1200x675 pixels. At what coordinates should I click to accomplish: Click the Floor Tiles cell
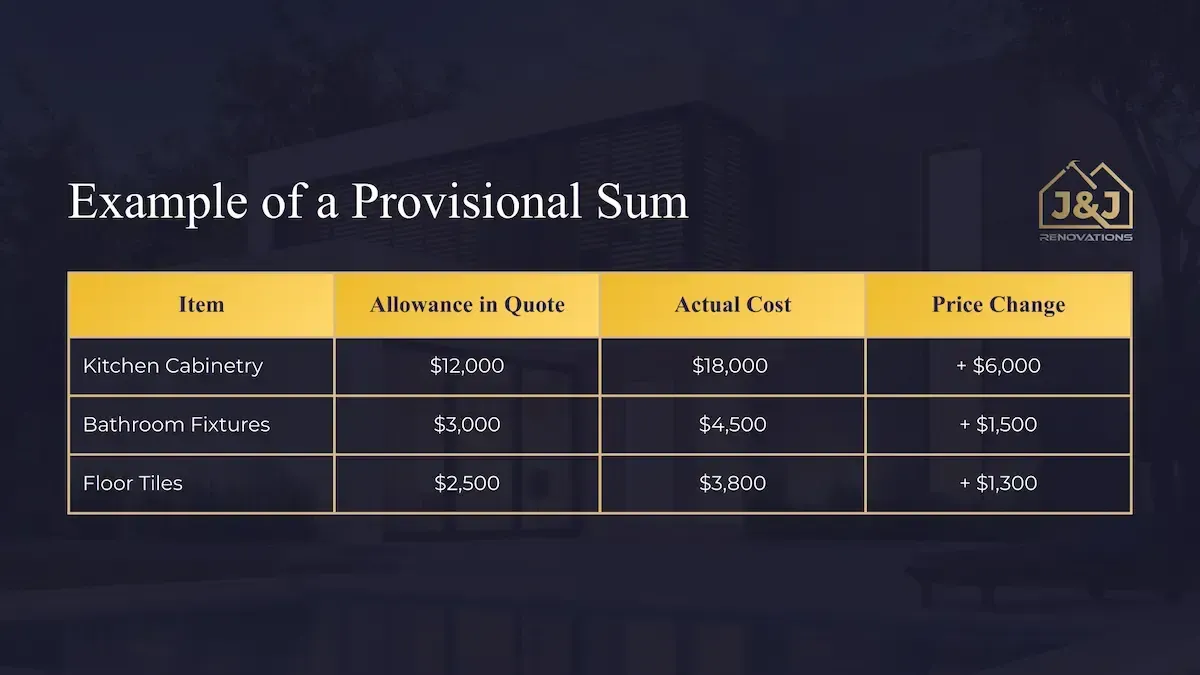point(133,483)
